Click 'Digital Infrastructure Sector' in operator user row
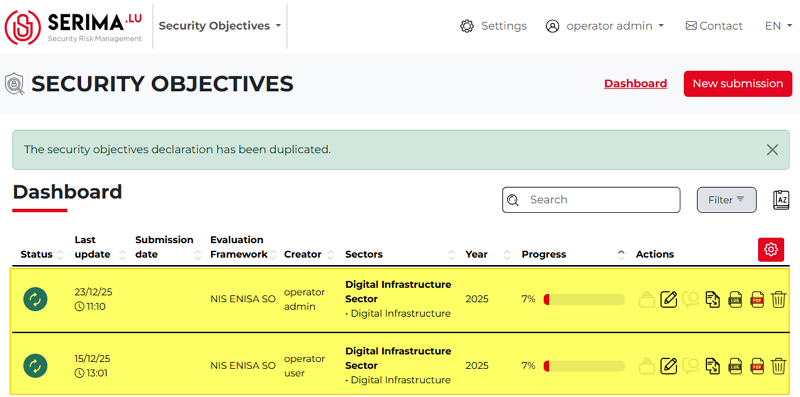 tap(398, 358)
